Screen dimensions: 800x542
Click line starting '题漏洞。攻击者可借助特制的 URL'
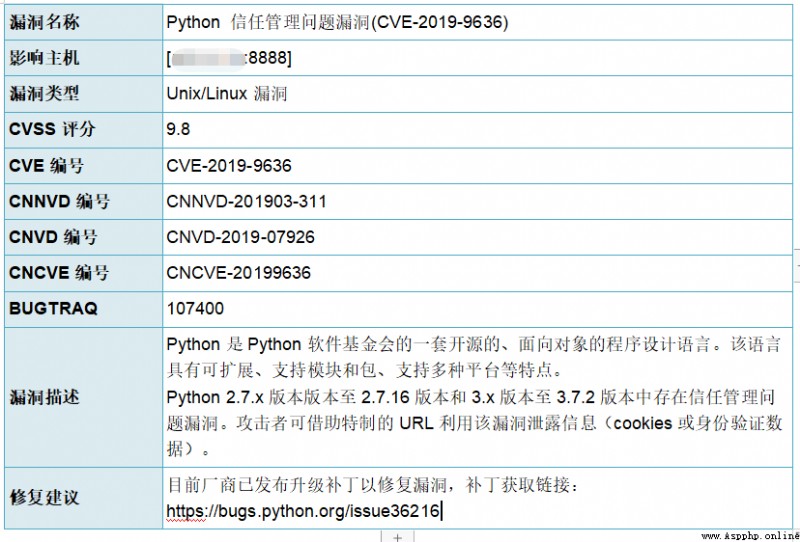(x=474, y=423)
